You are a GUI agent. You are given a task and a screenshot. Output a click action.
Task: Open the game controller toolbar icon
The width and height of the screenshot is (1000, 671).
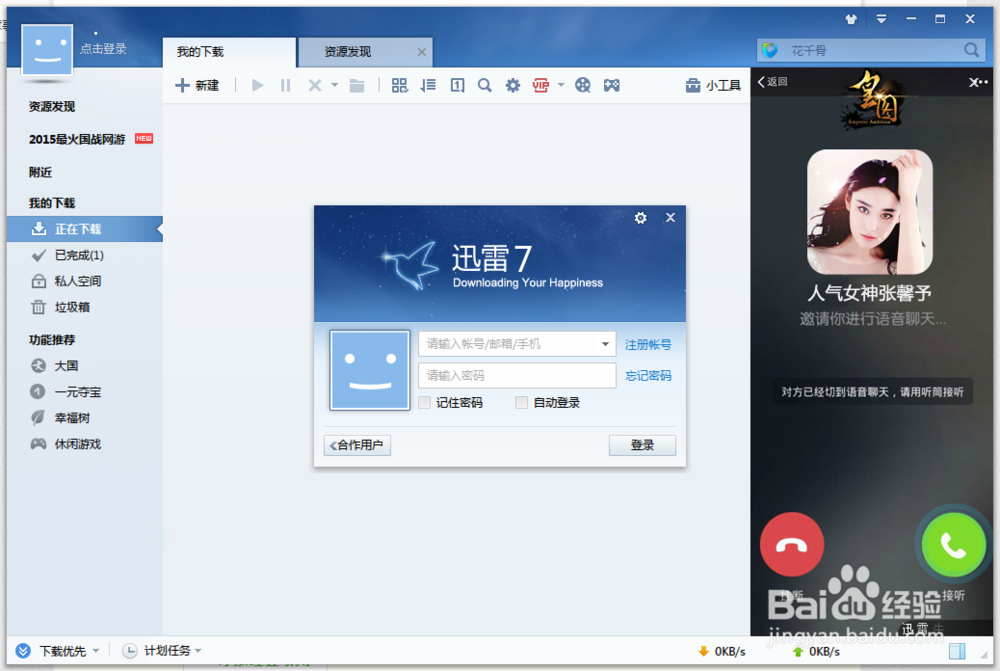[612, 85]
